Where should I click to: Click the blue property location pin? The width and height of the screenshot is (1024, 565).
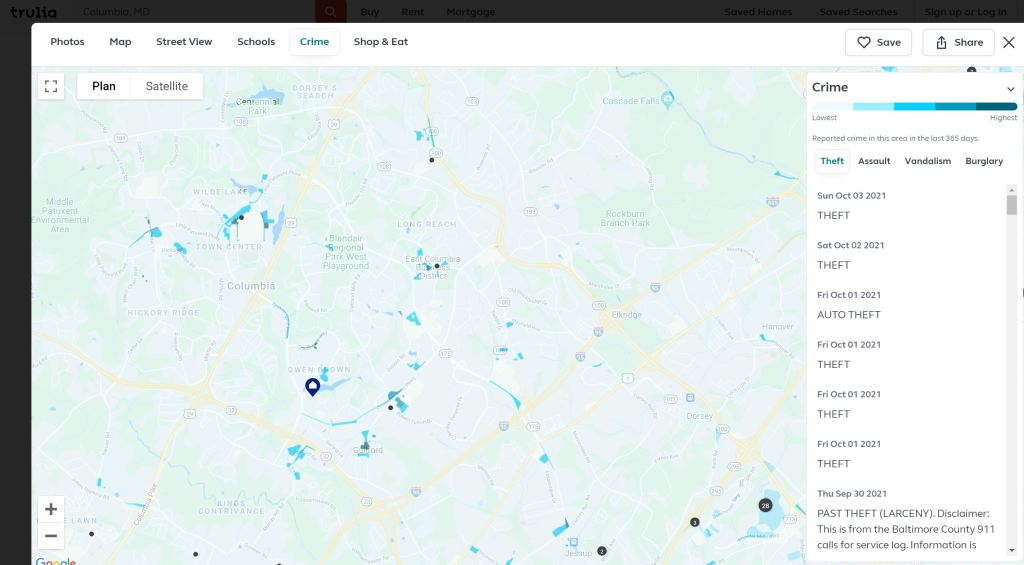tap(312, 387)
